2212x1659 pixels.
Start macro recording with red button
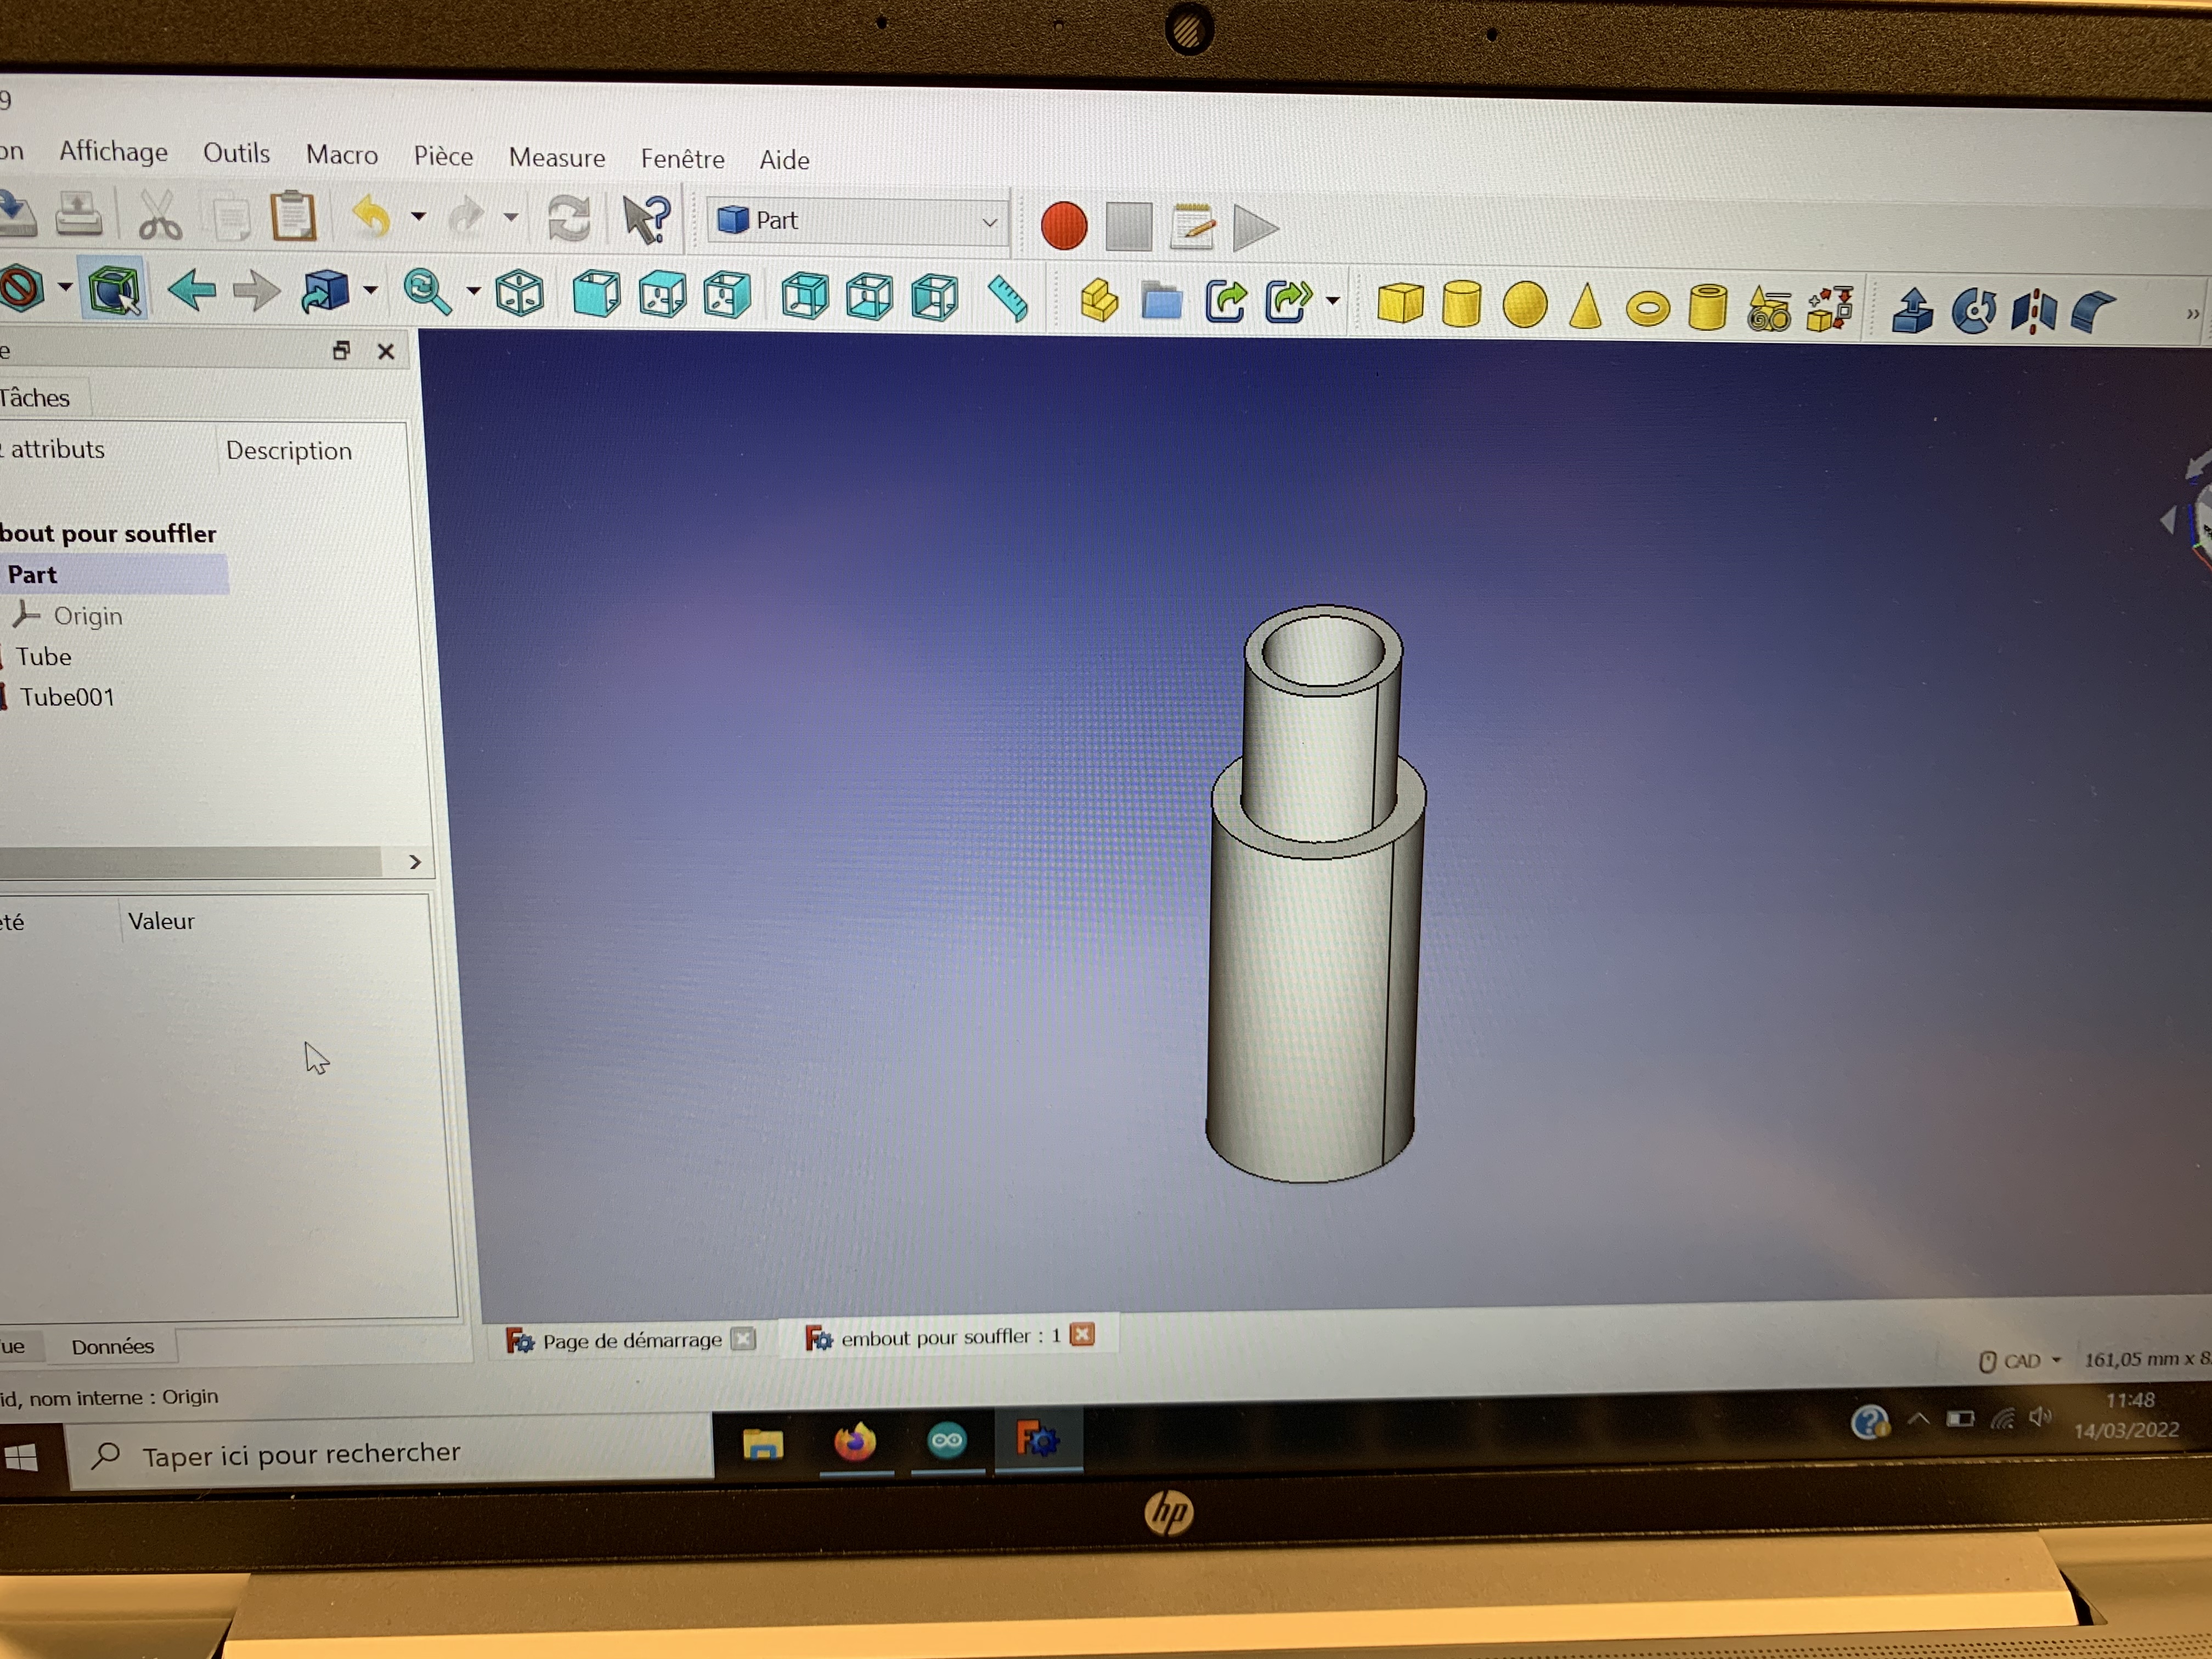1063,226
